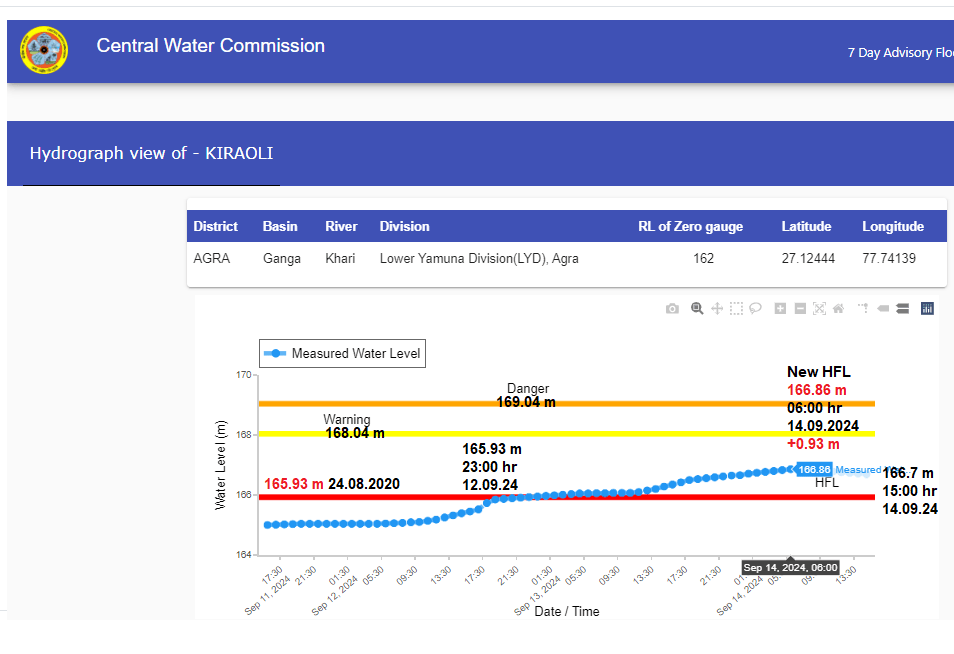The width and height of the screenshot is (954, 654).
Task: Select the Zoom tool in chart toolbar
Action: [697, 309]
